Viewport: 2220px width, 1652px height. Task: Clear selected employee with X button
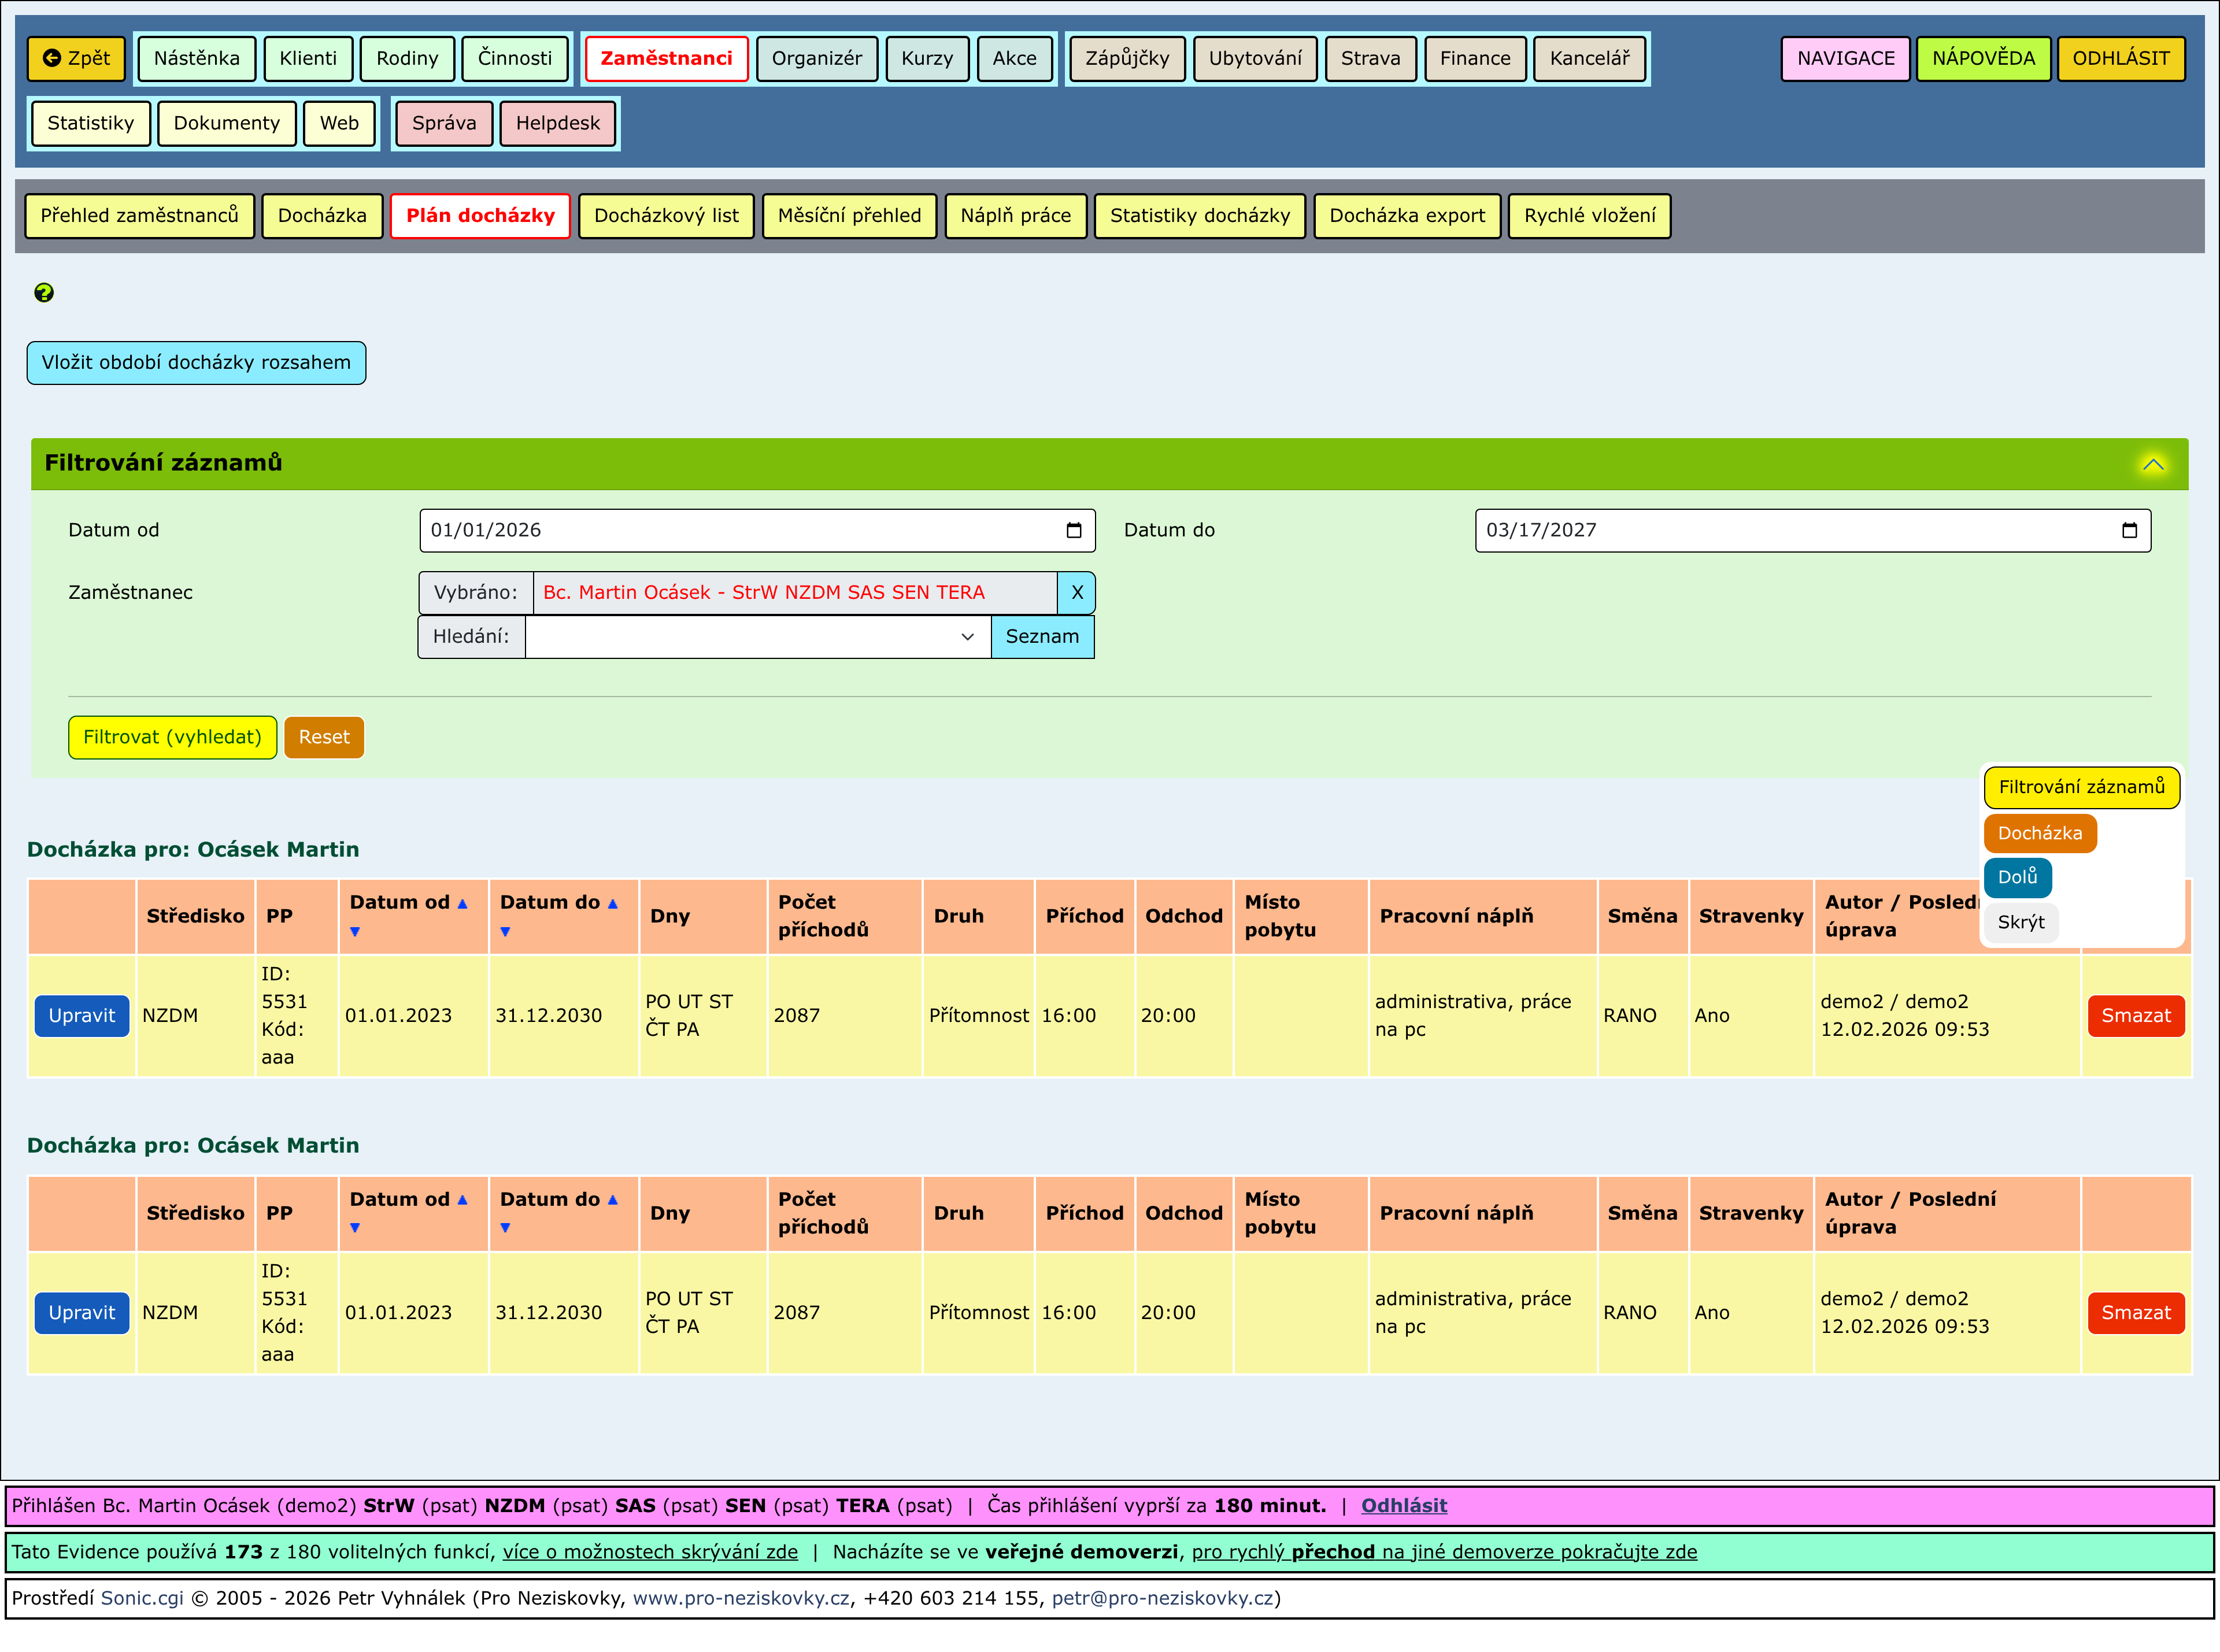(x=1076, y=593)
